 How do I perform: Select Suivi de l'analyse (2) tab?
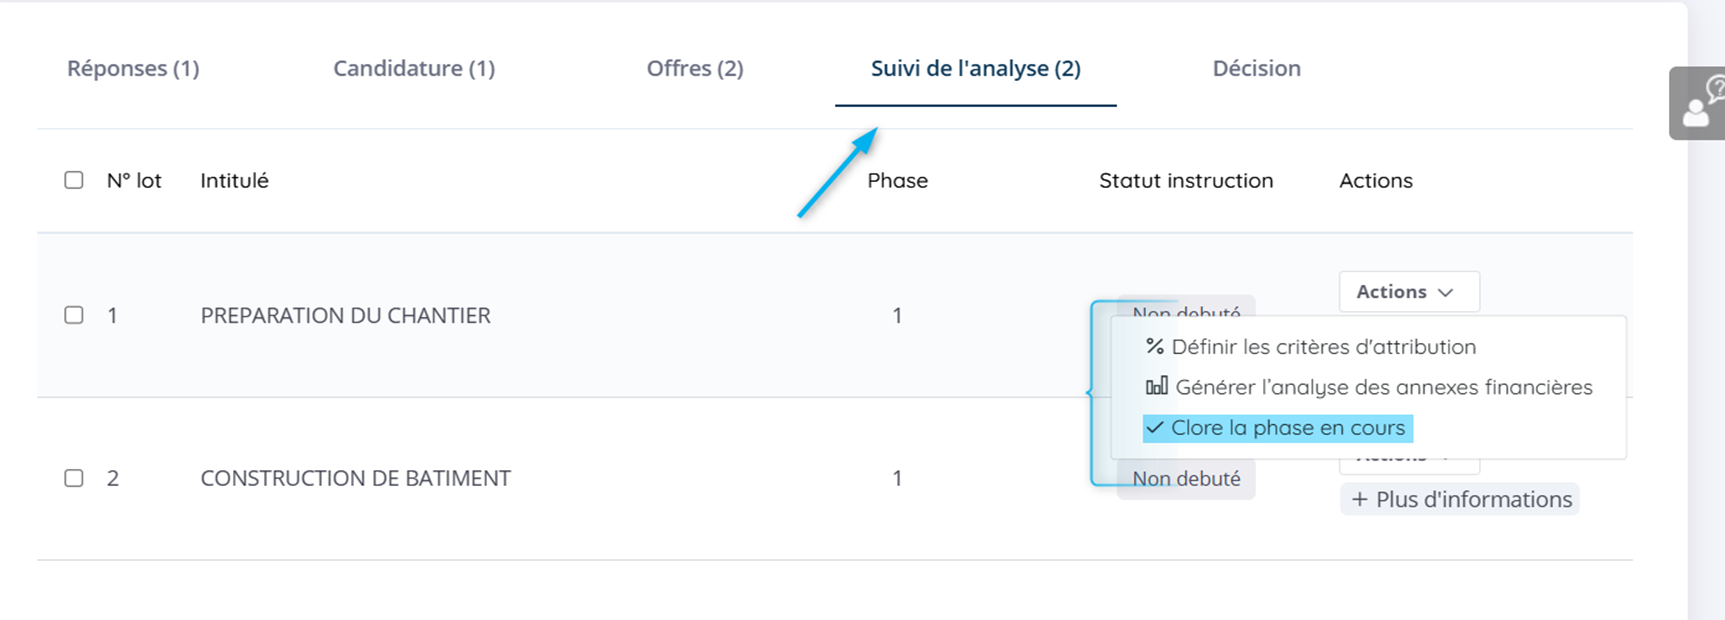(x=975, y=68)
